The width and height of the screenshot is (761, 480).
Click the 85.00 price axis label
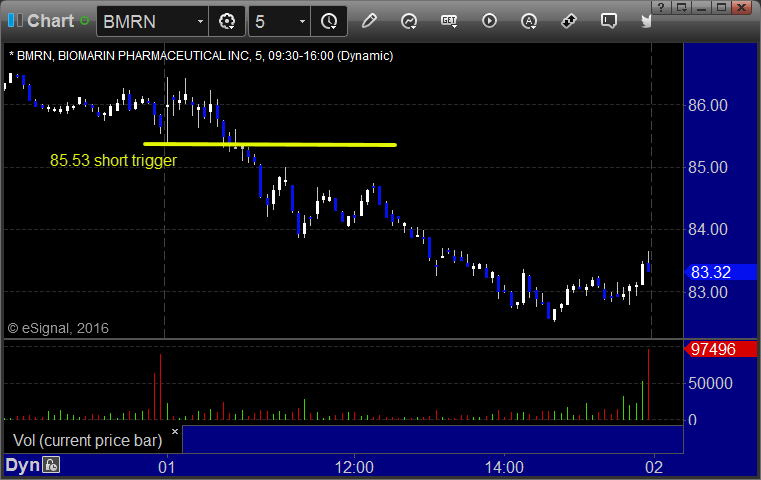coord(708,167)
